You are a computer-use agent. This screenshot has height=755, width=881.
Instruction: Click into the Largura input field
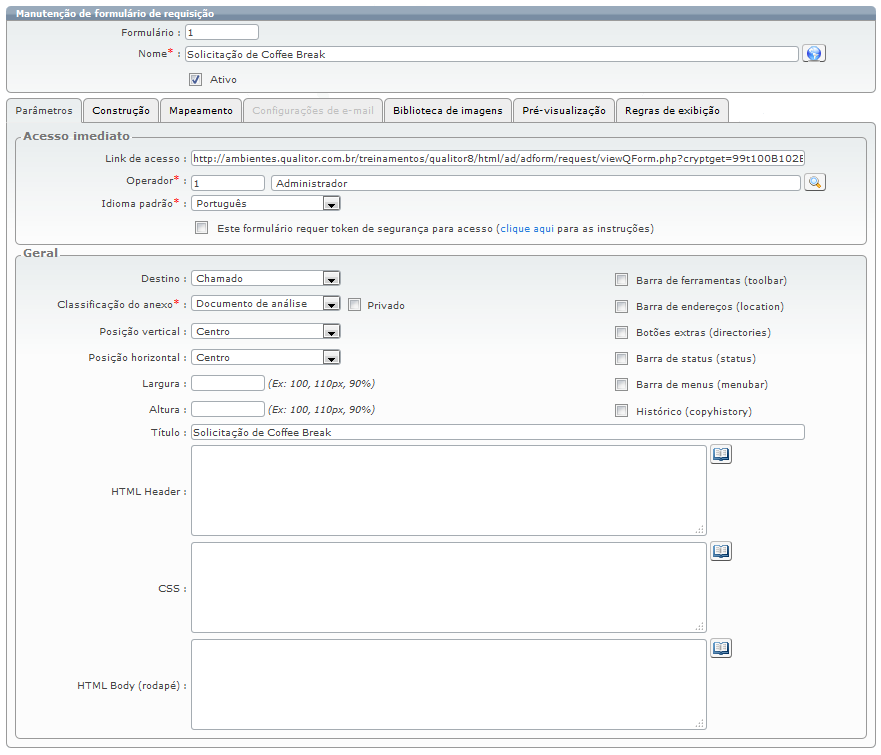228,382
